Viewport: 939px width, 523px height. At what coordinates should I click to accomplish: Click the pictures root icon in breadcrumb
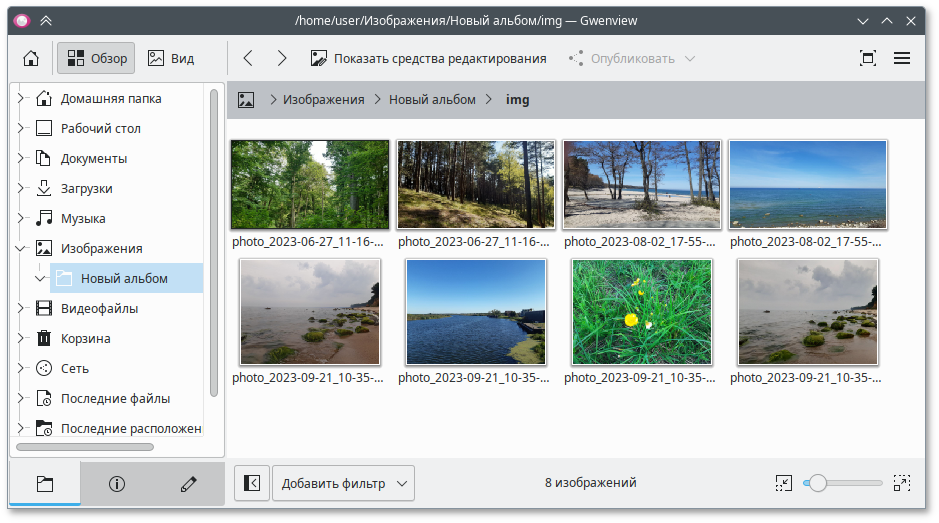[x=246, y=99]
